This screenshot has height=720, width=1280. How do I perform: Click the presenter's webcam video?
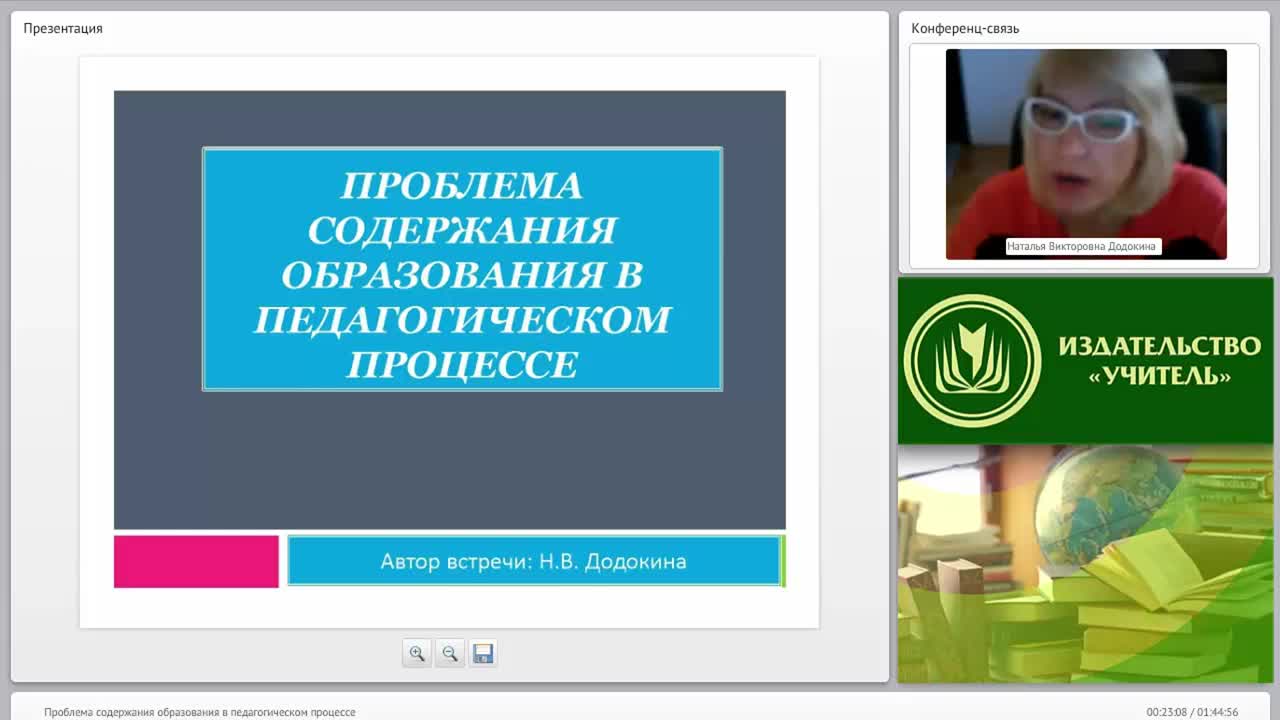(1086, 154)
